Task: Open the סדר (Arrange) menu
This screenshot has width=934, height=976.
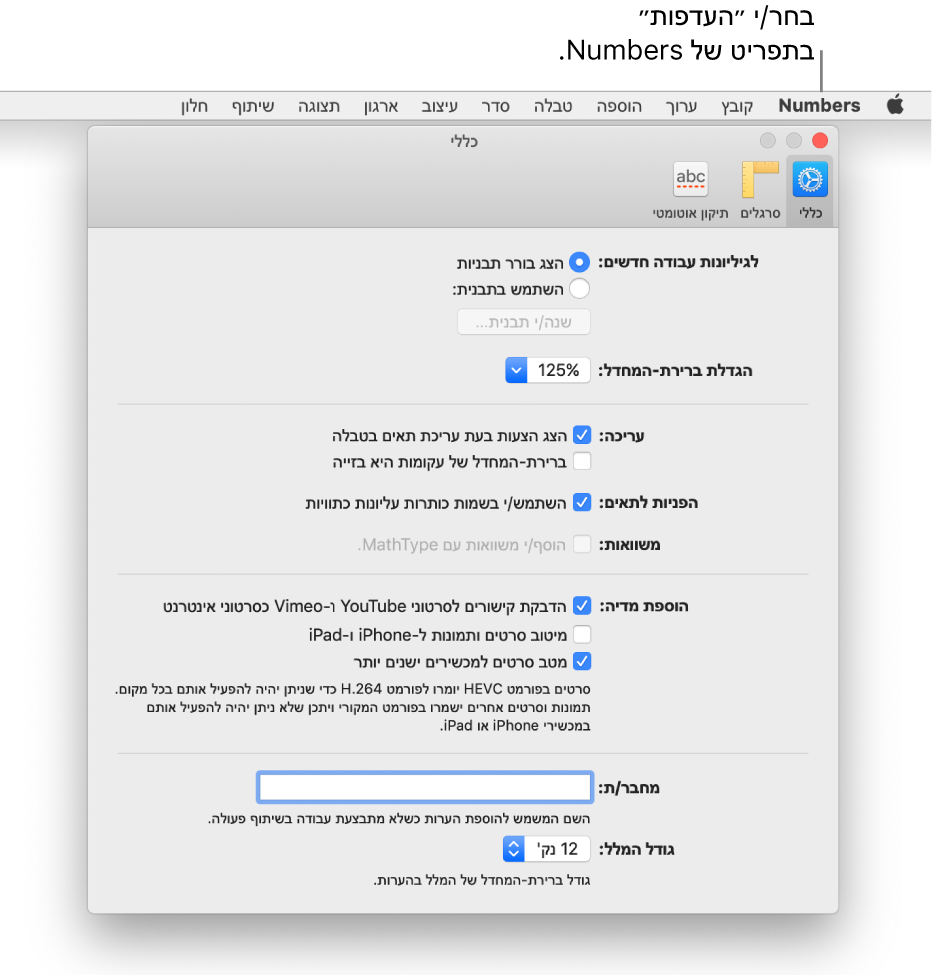Action: click(495, 106)
